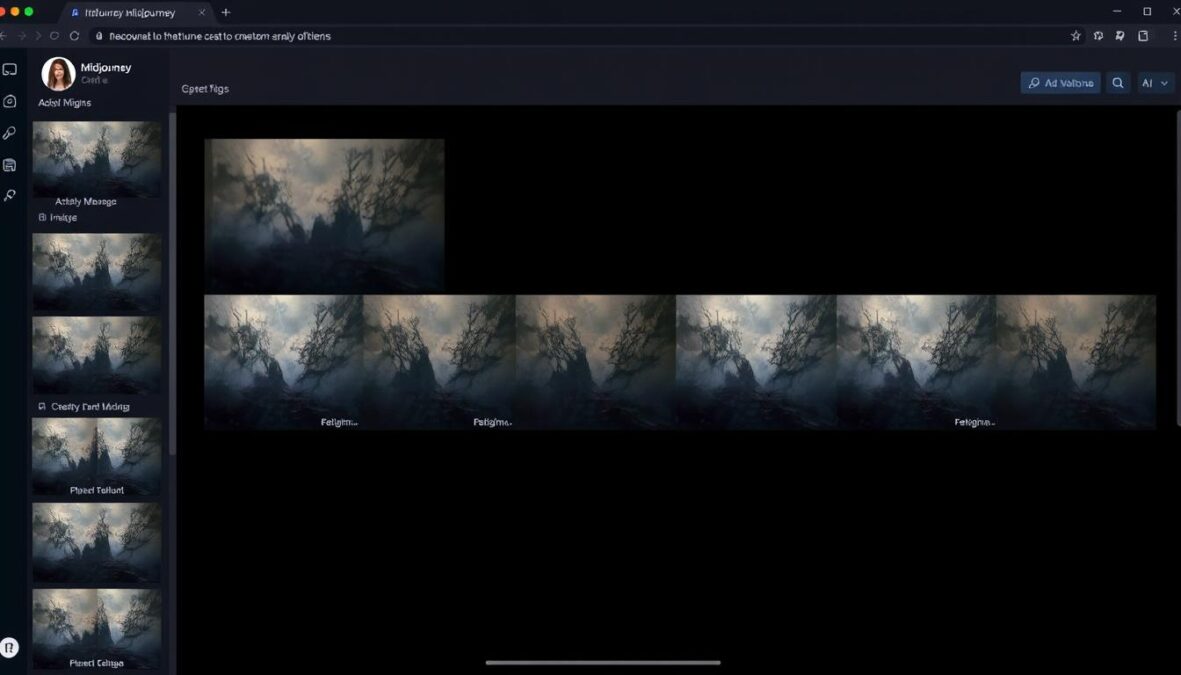Click the Ad Valons button
Screen dimensions: 1181x675
pyautogui.click(x=1060, y=82)
